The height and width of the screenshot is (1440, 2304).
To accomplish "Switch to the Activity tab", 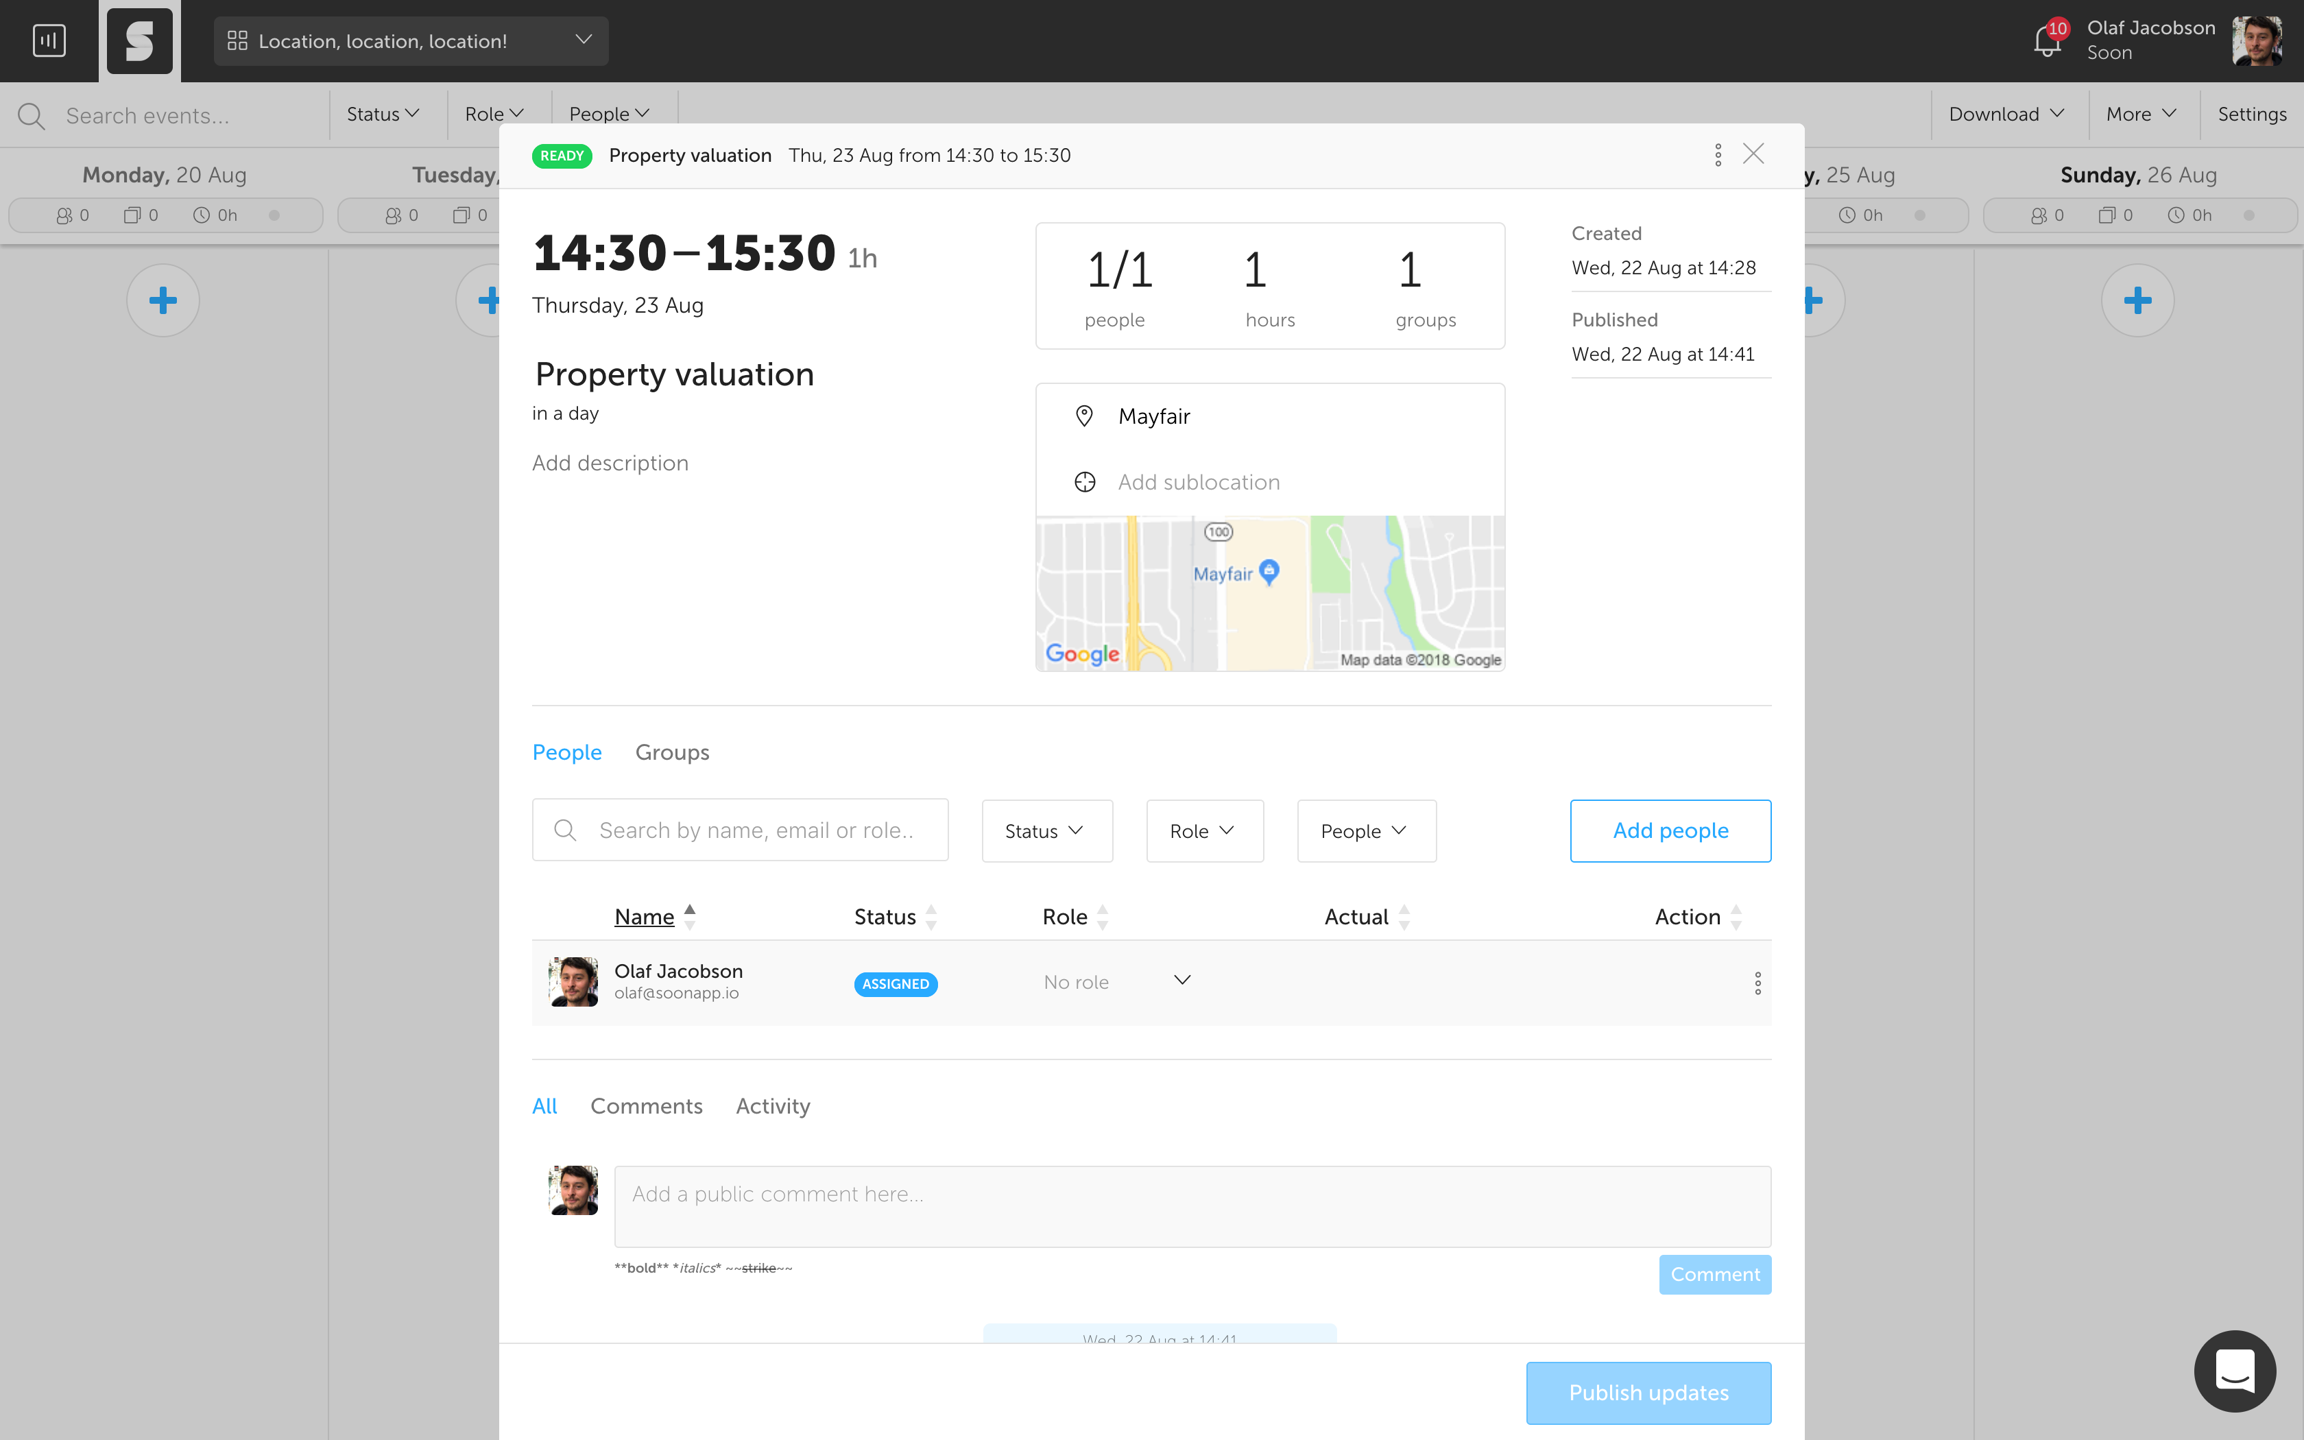I will 772,1106.
